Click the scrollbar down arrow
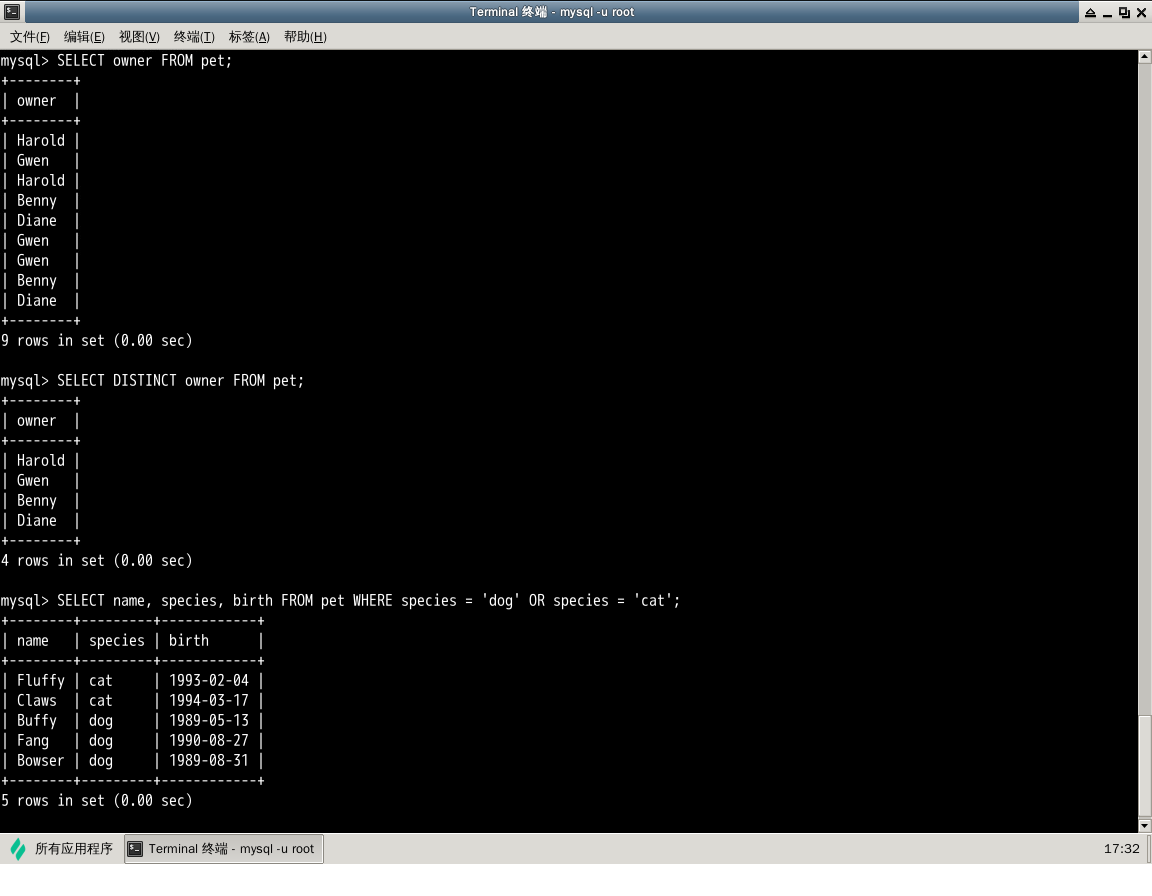The image size is (1152, 896). 1145,826
